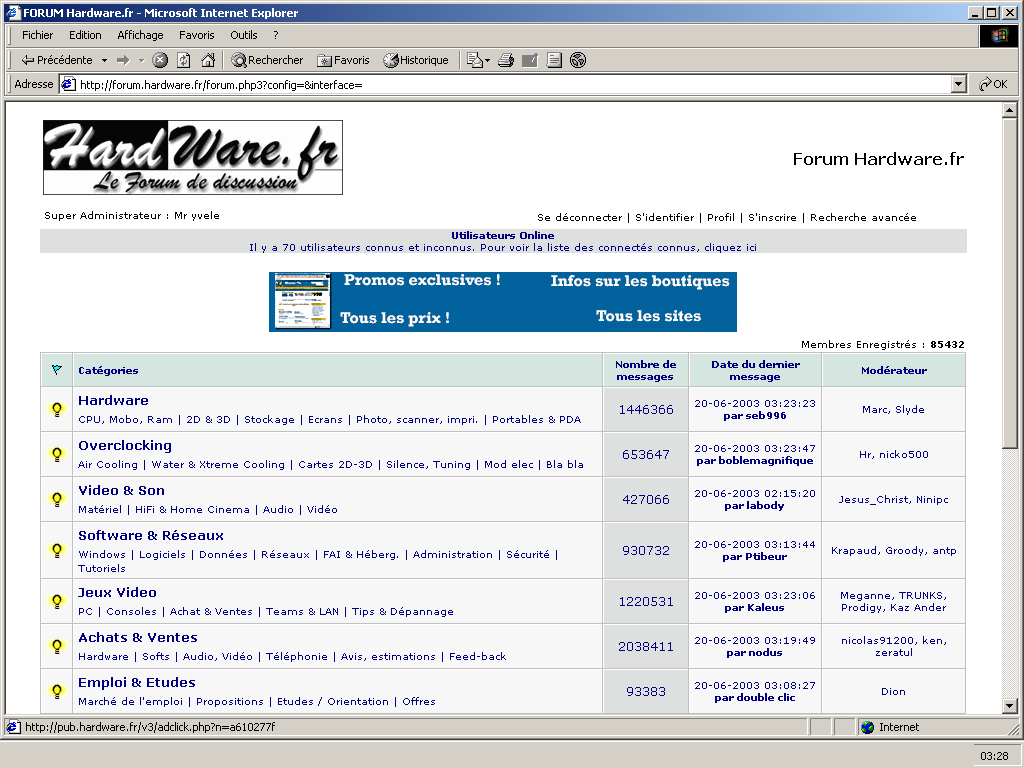Click the vertical scrollbar thumb
The height and width of the screenshot is (768, 1024).
1010,283
